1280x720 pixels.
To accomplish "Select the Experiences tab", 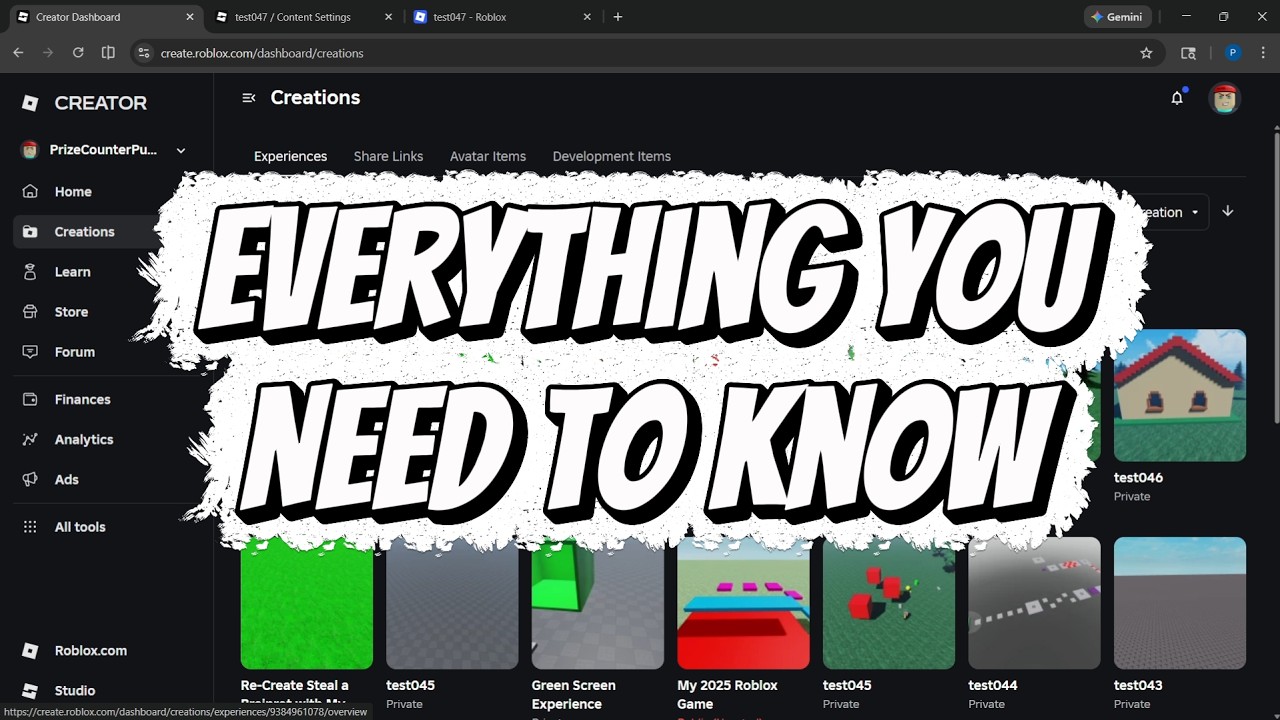I will [290, 156].
